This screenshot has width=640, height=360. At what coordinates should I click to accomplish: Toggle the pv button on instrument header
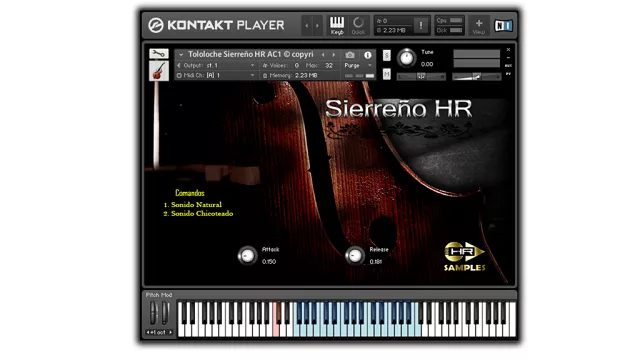(x=508, y=74)
